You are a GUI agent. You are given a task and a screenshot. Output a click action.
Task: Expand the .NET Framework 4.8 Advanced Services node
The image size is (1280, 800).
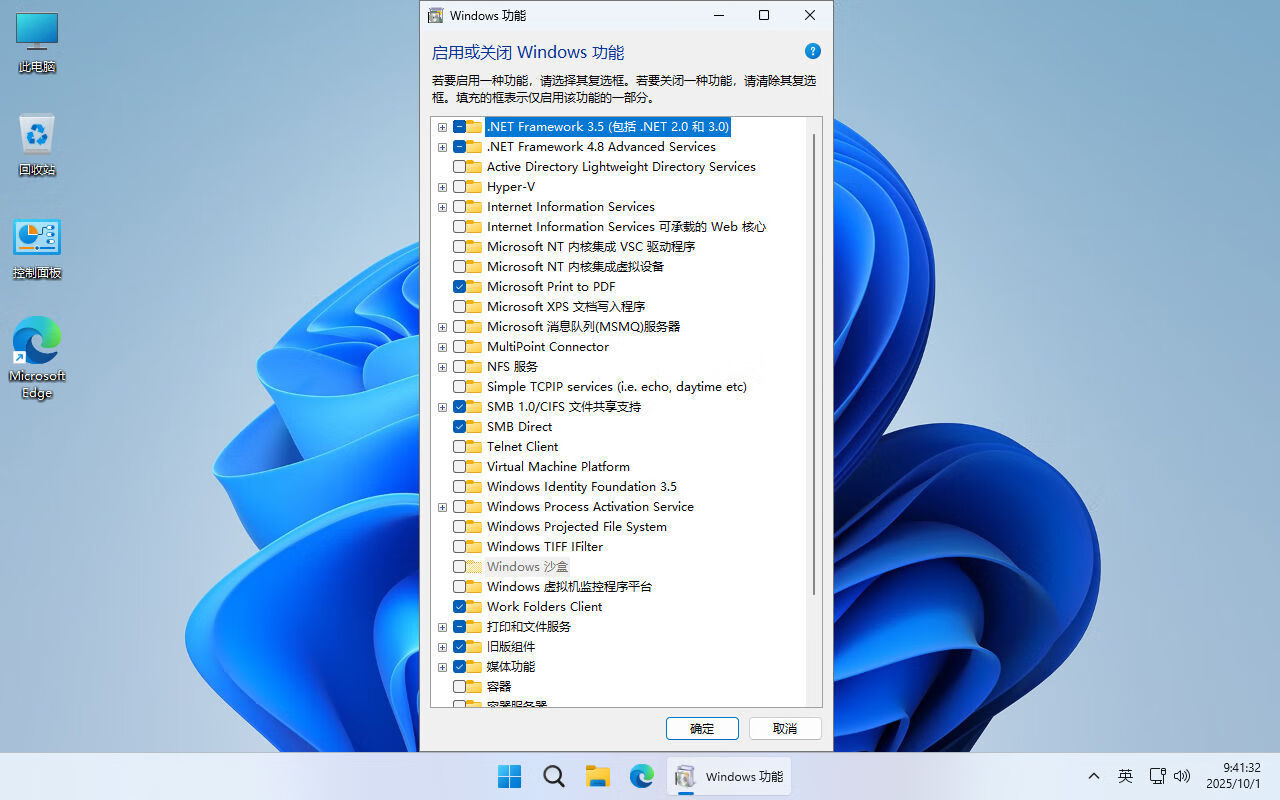tap(443, 147)
